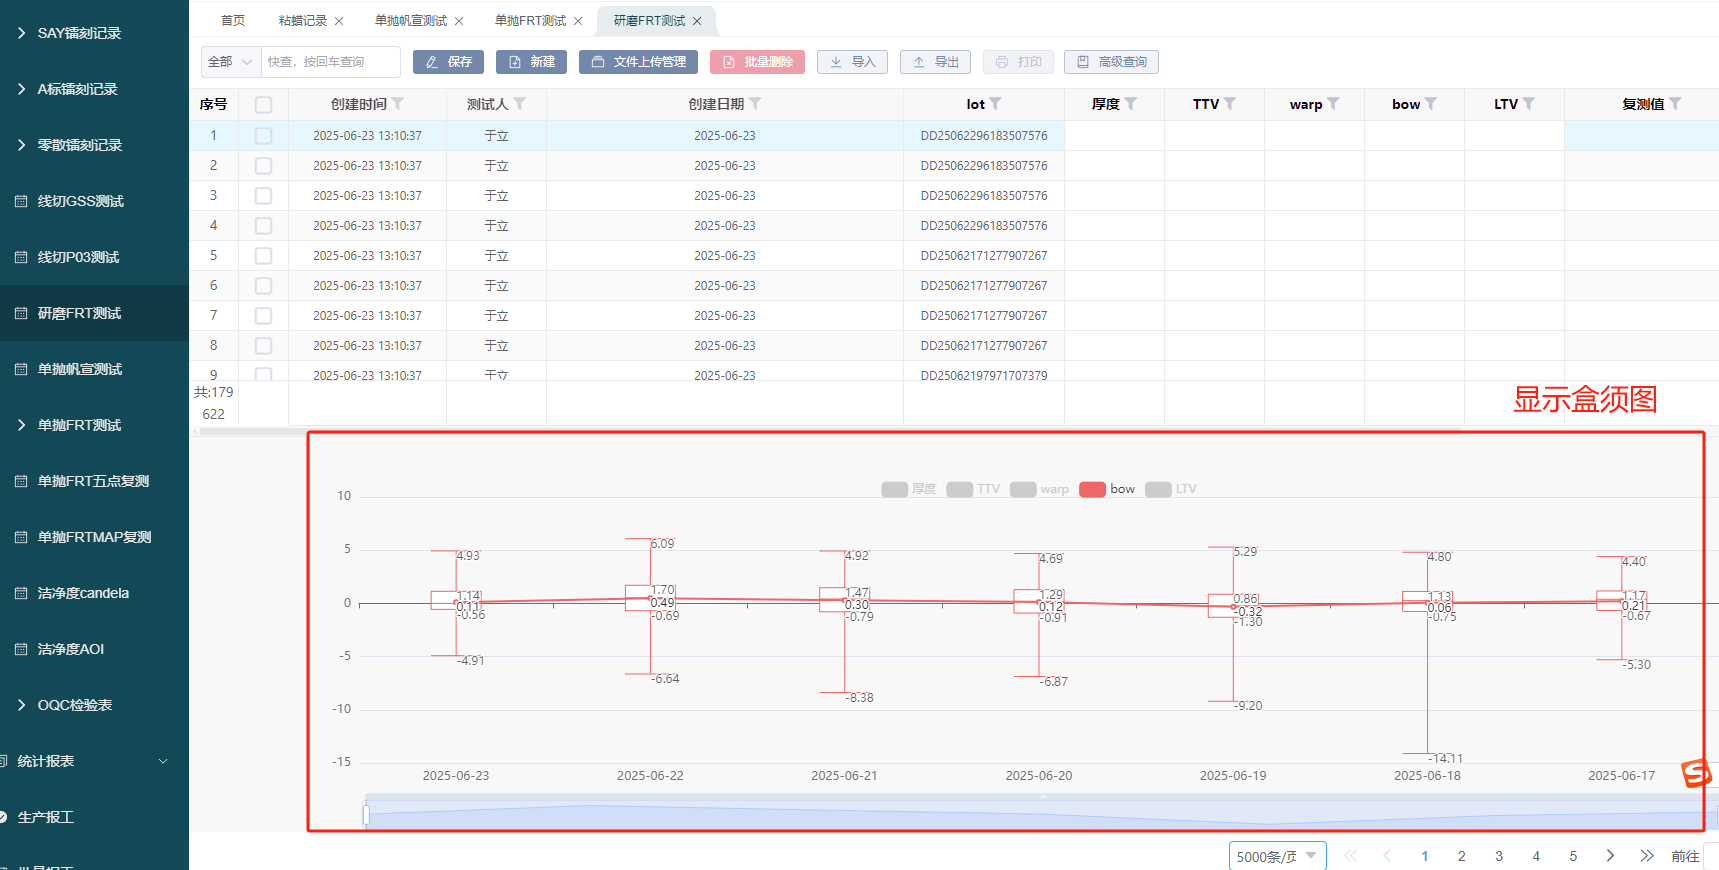Open the 5000条/页 page size dropdown
The width and height of the screenshot is (1719, 870).
click(x=1276, y=856)
